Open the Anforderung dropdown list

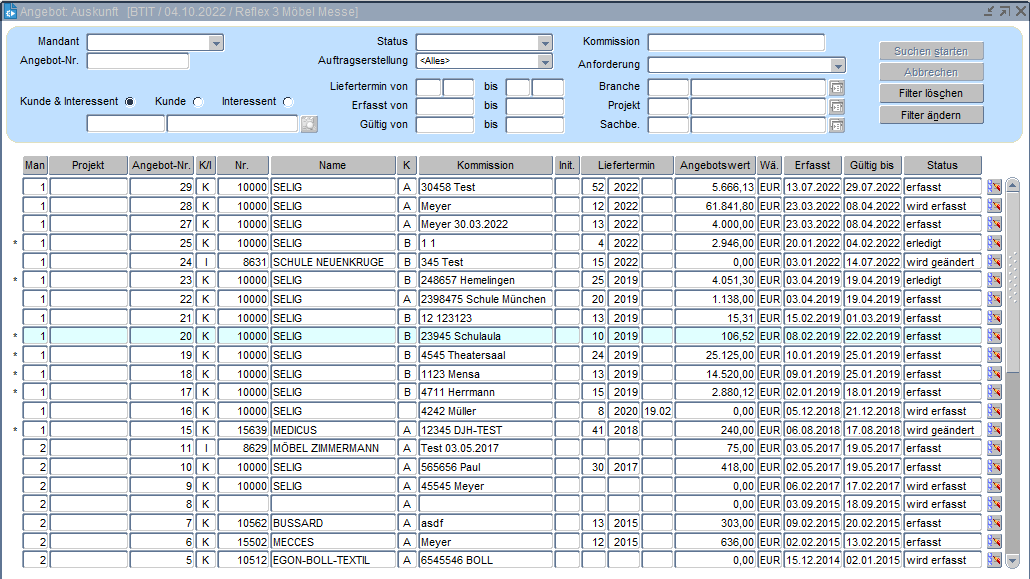pyautogui.click(x=838, y=65)
